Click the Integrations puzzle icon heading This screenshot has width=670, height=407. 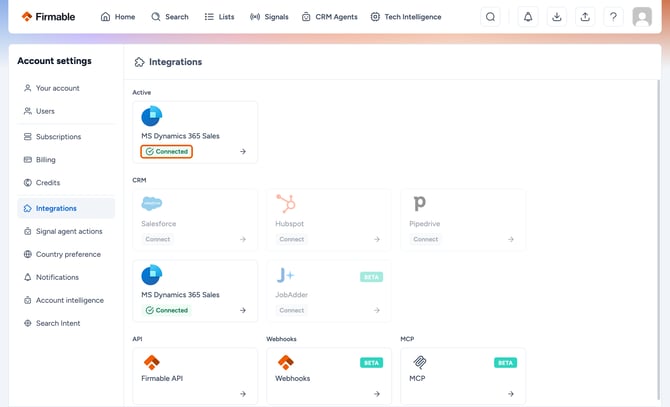click(139, 62)
